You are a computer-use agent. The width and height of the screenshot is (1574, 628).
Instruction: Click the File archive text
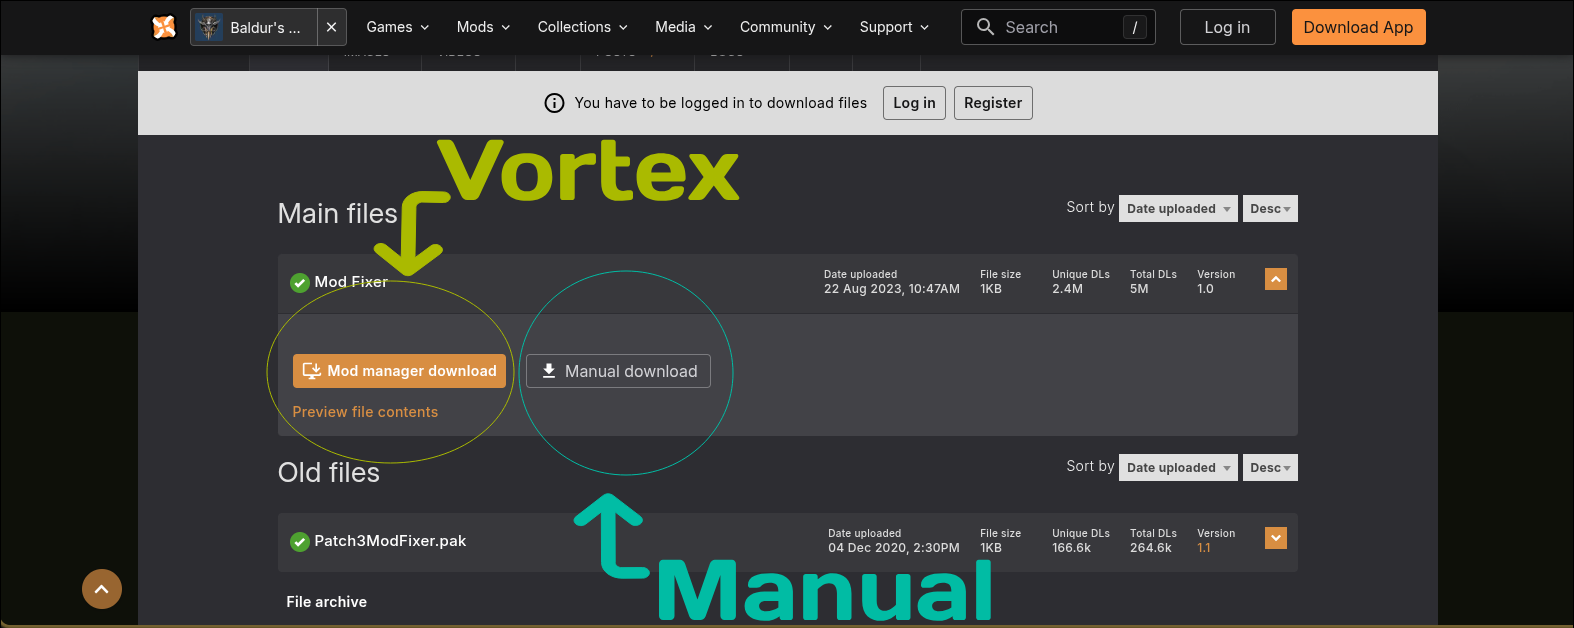tap(327, 602)
